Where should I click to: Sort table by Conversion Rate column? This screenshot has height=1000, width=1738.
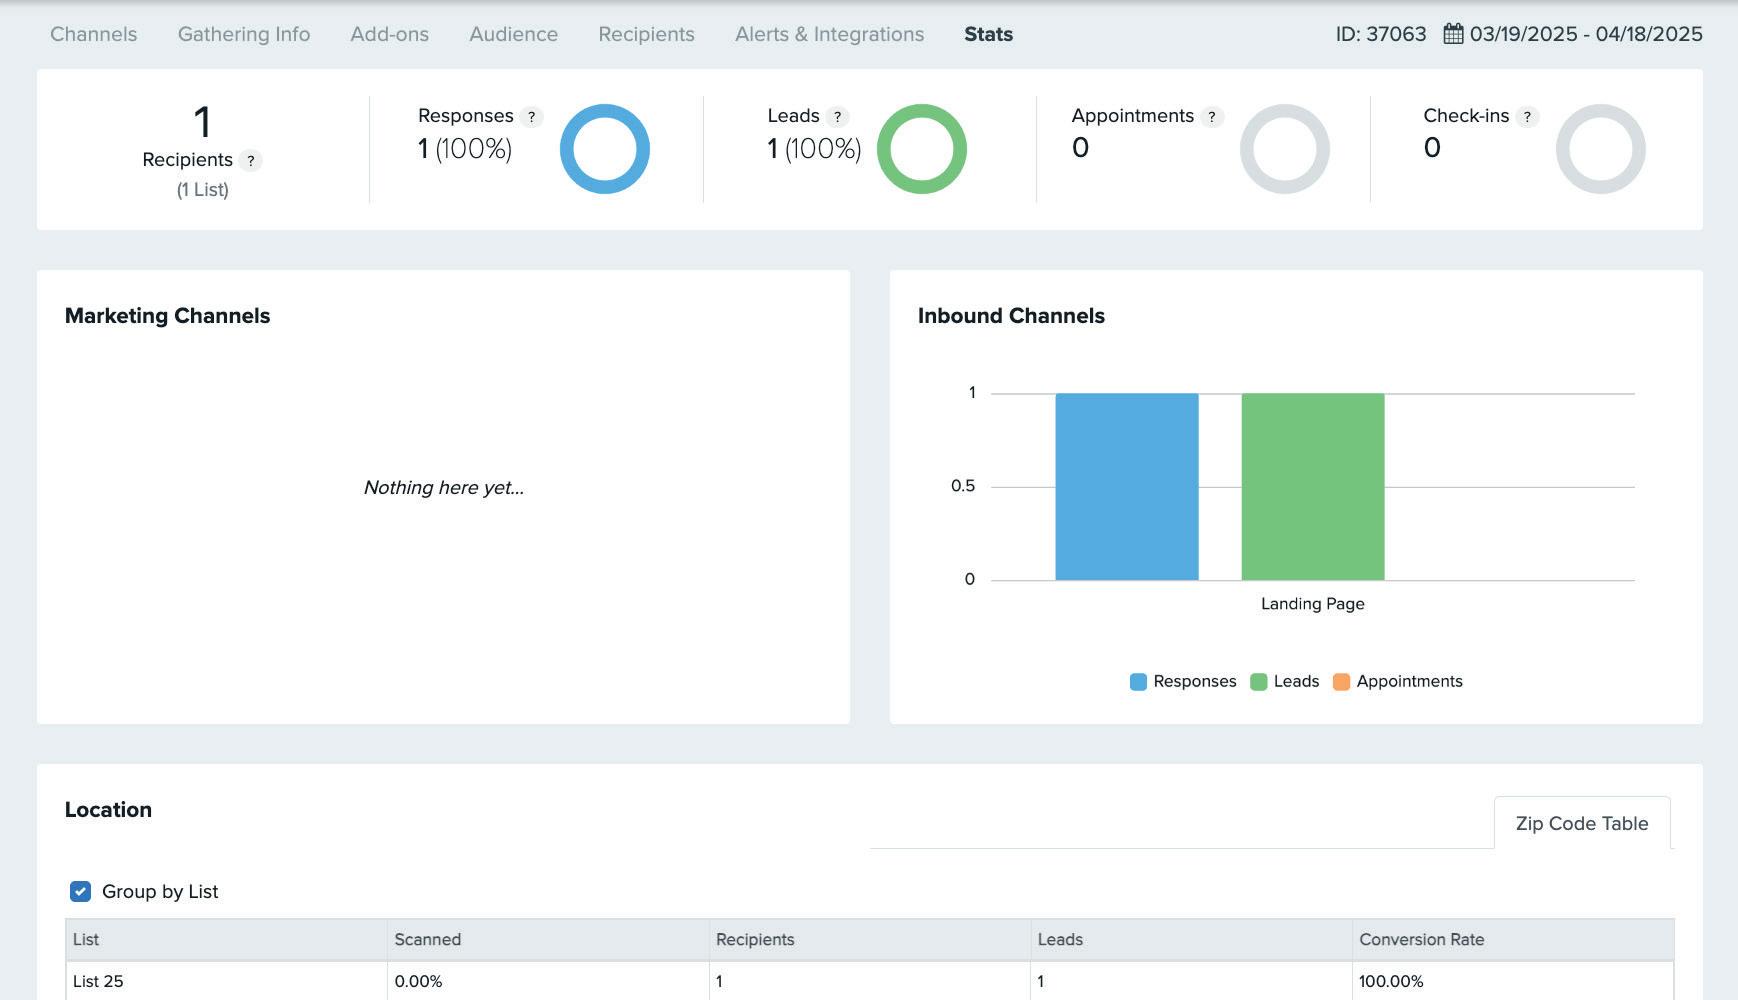pos(1421,940)
